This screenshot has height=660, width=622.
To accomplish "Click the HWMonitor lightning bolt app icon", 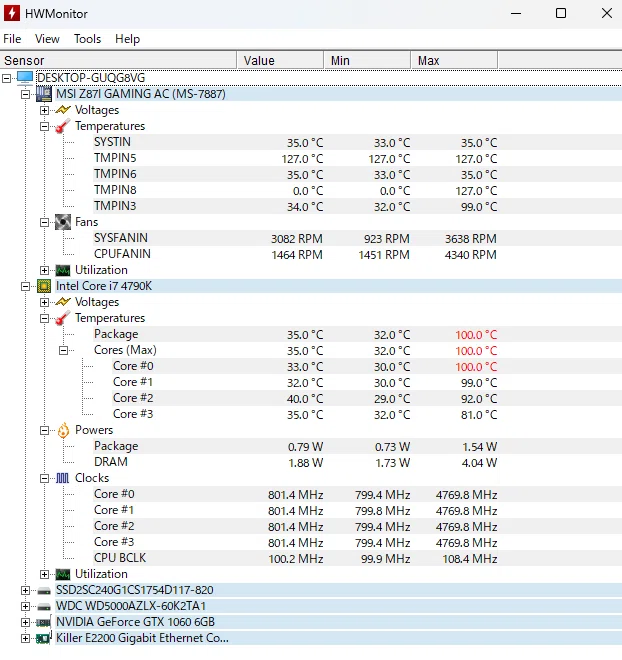I will pos(11,13).
